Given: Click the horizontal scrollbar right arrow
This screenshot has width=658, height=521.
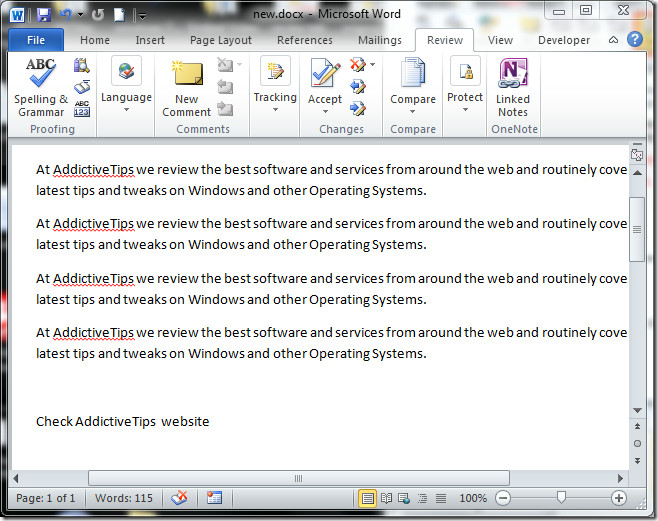Looking at the screenshot, I should tap(620, 478).
